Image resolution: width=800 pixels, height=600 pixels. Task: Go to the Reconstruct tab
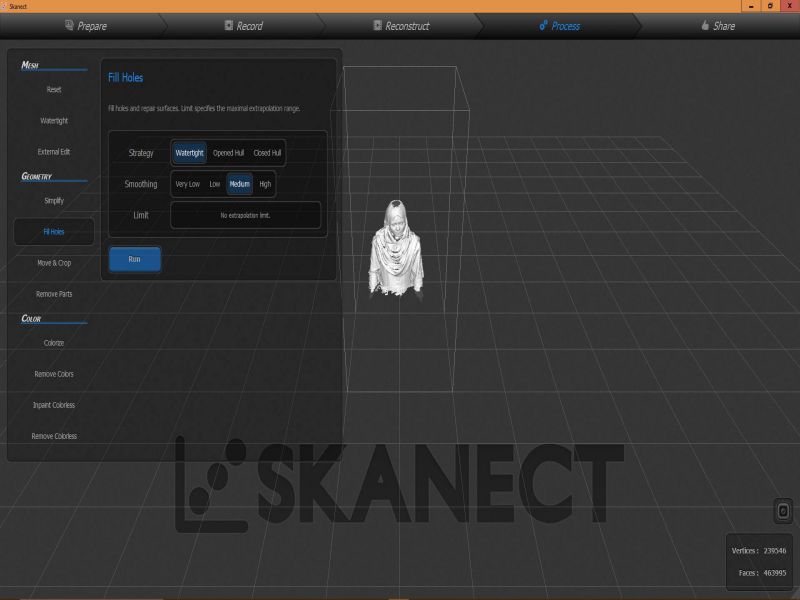[402, 26]
